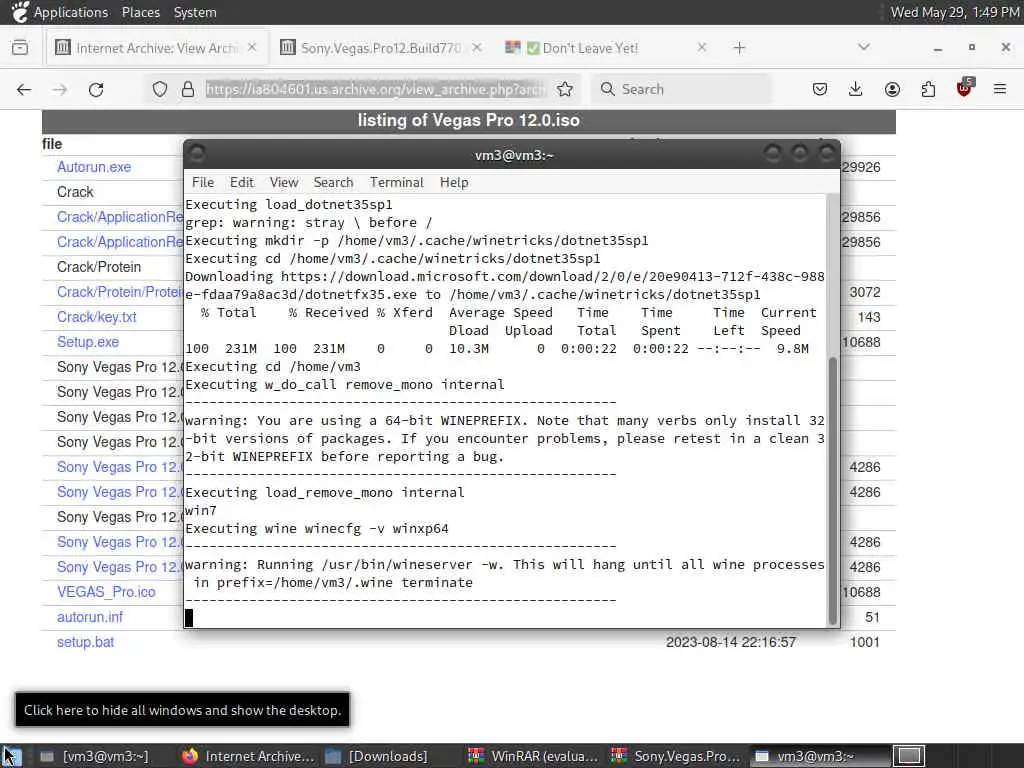Open the Autorun.exe link
Viewport: 1024px width, 768px height.
tap(94, 167)
